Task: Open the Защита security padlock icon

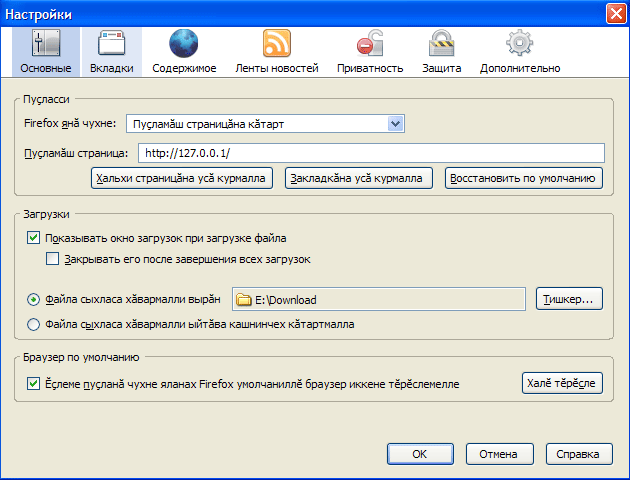Action: click(x=441, y=45)
